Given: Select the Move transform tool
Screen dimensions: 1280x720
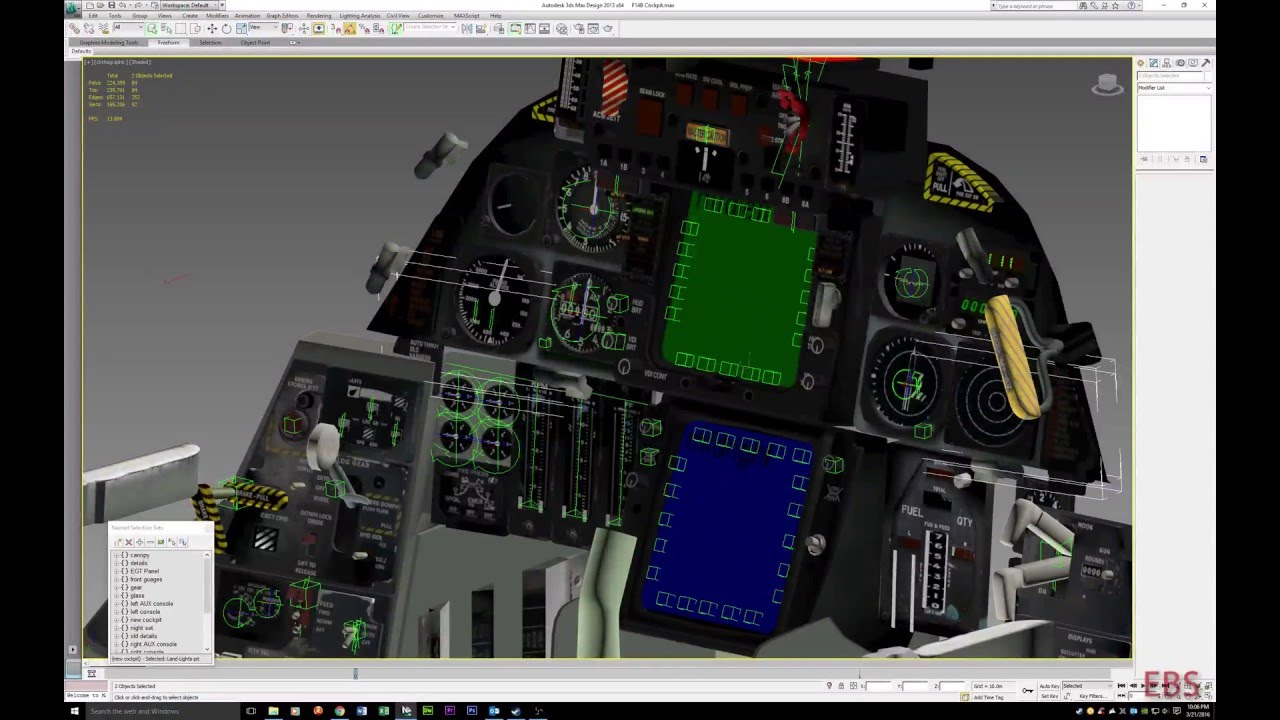Looking at the screenshot, I should click(212, 28).
